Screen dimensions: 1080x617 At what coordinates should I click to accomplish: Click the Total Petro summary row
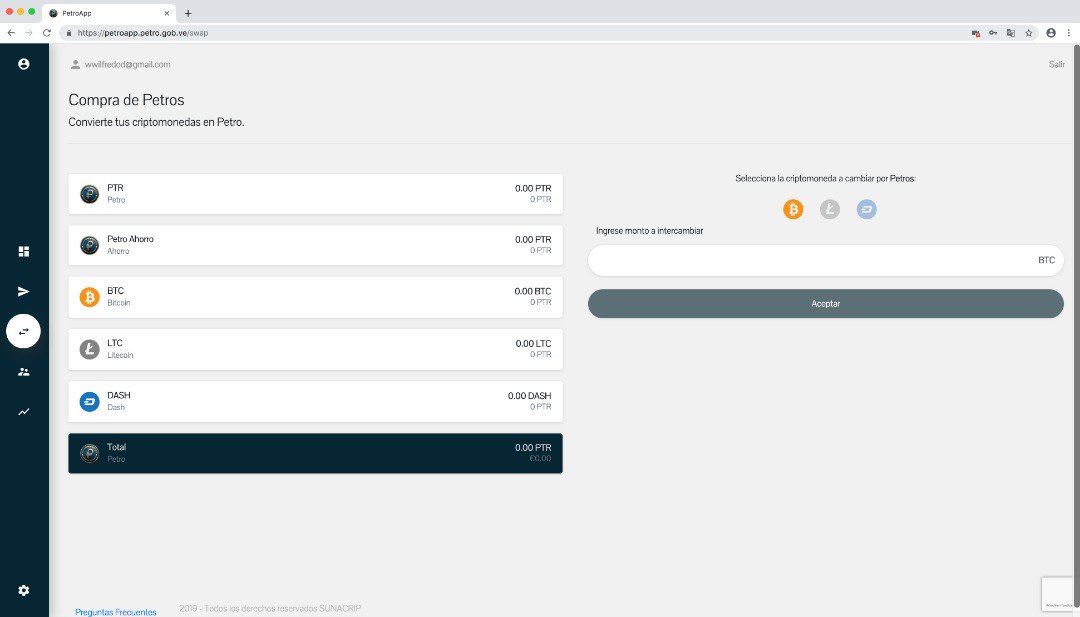[315, 453]
